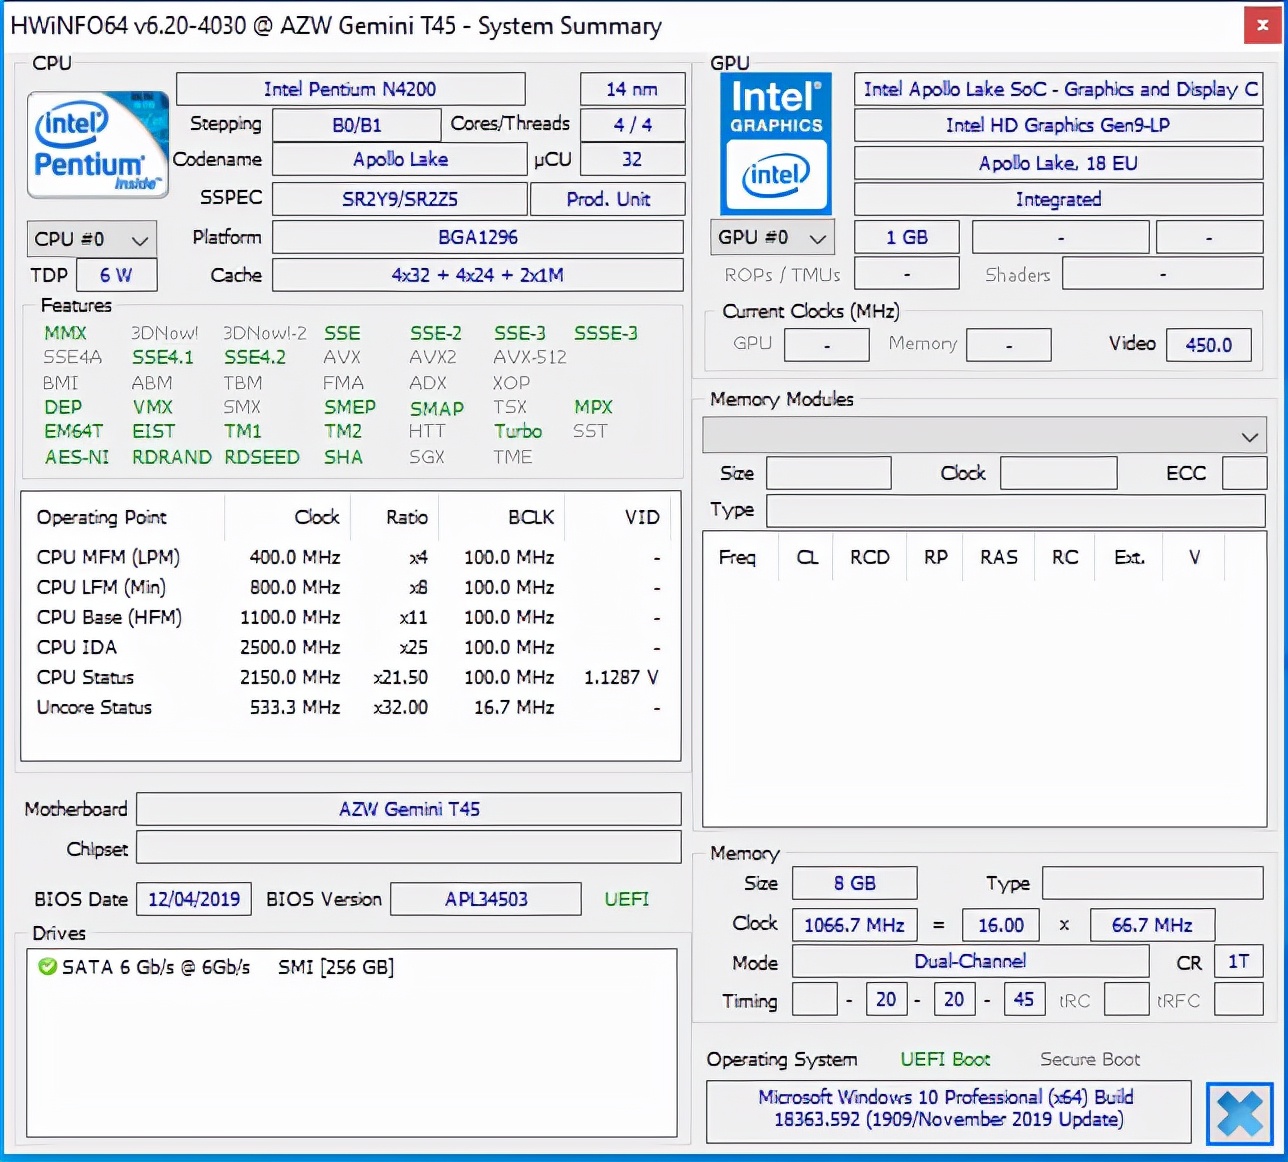1288x1162 pixels.
Task: Click the Intel Pentium Inside logo
Action: (97, 144)
